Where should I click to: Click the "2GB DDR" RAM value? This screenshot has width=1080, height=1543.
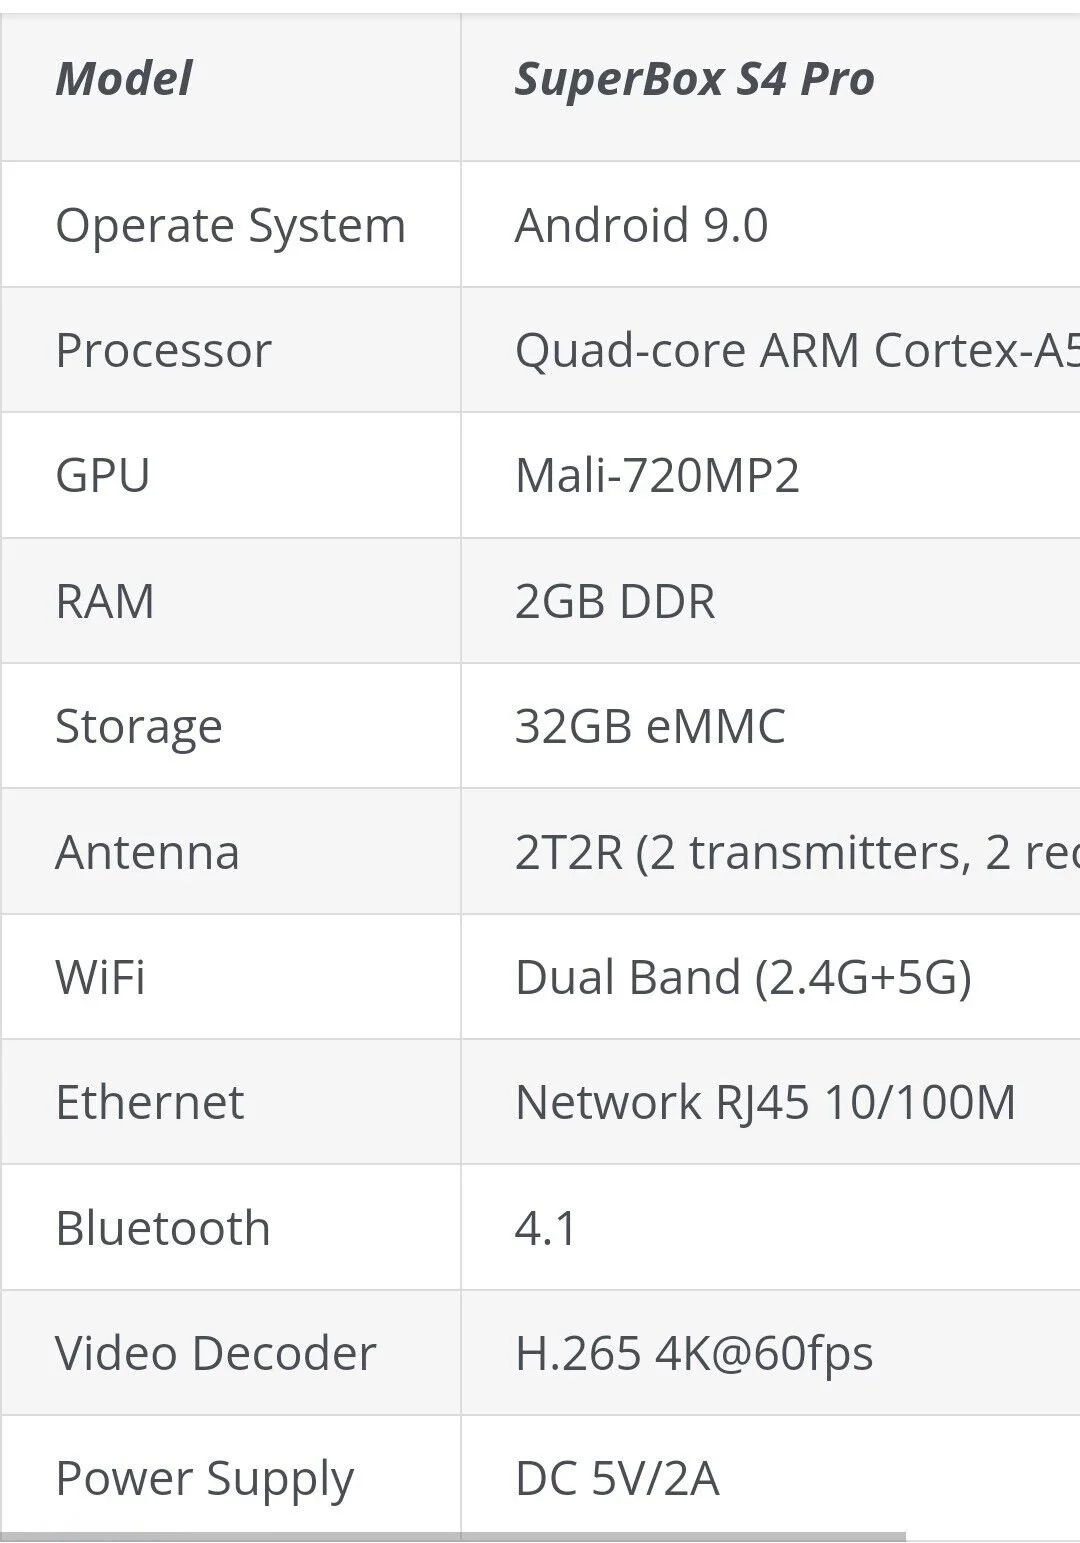click(x=615, y=601)
